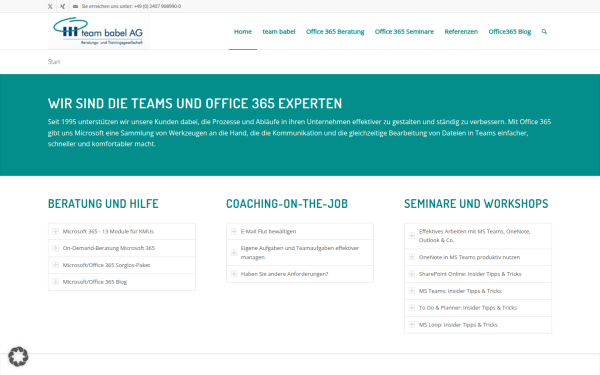Expand plus icon for On-Demand-Beratung Microsoft 365
600x375 pixels.
click(55, 248)
